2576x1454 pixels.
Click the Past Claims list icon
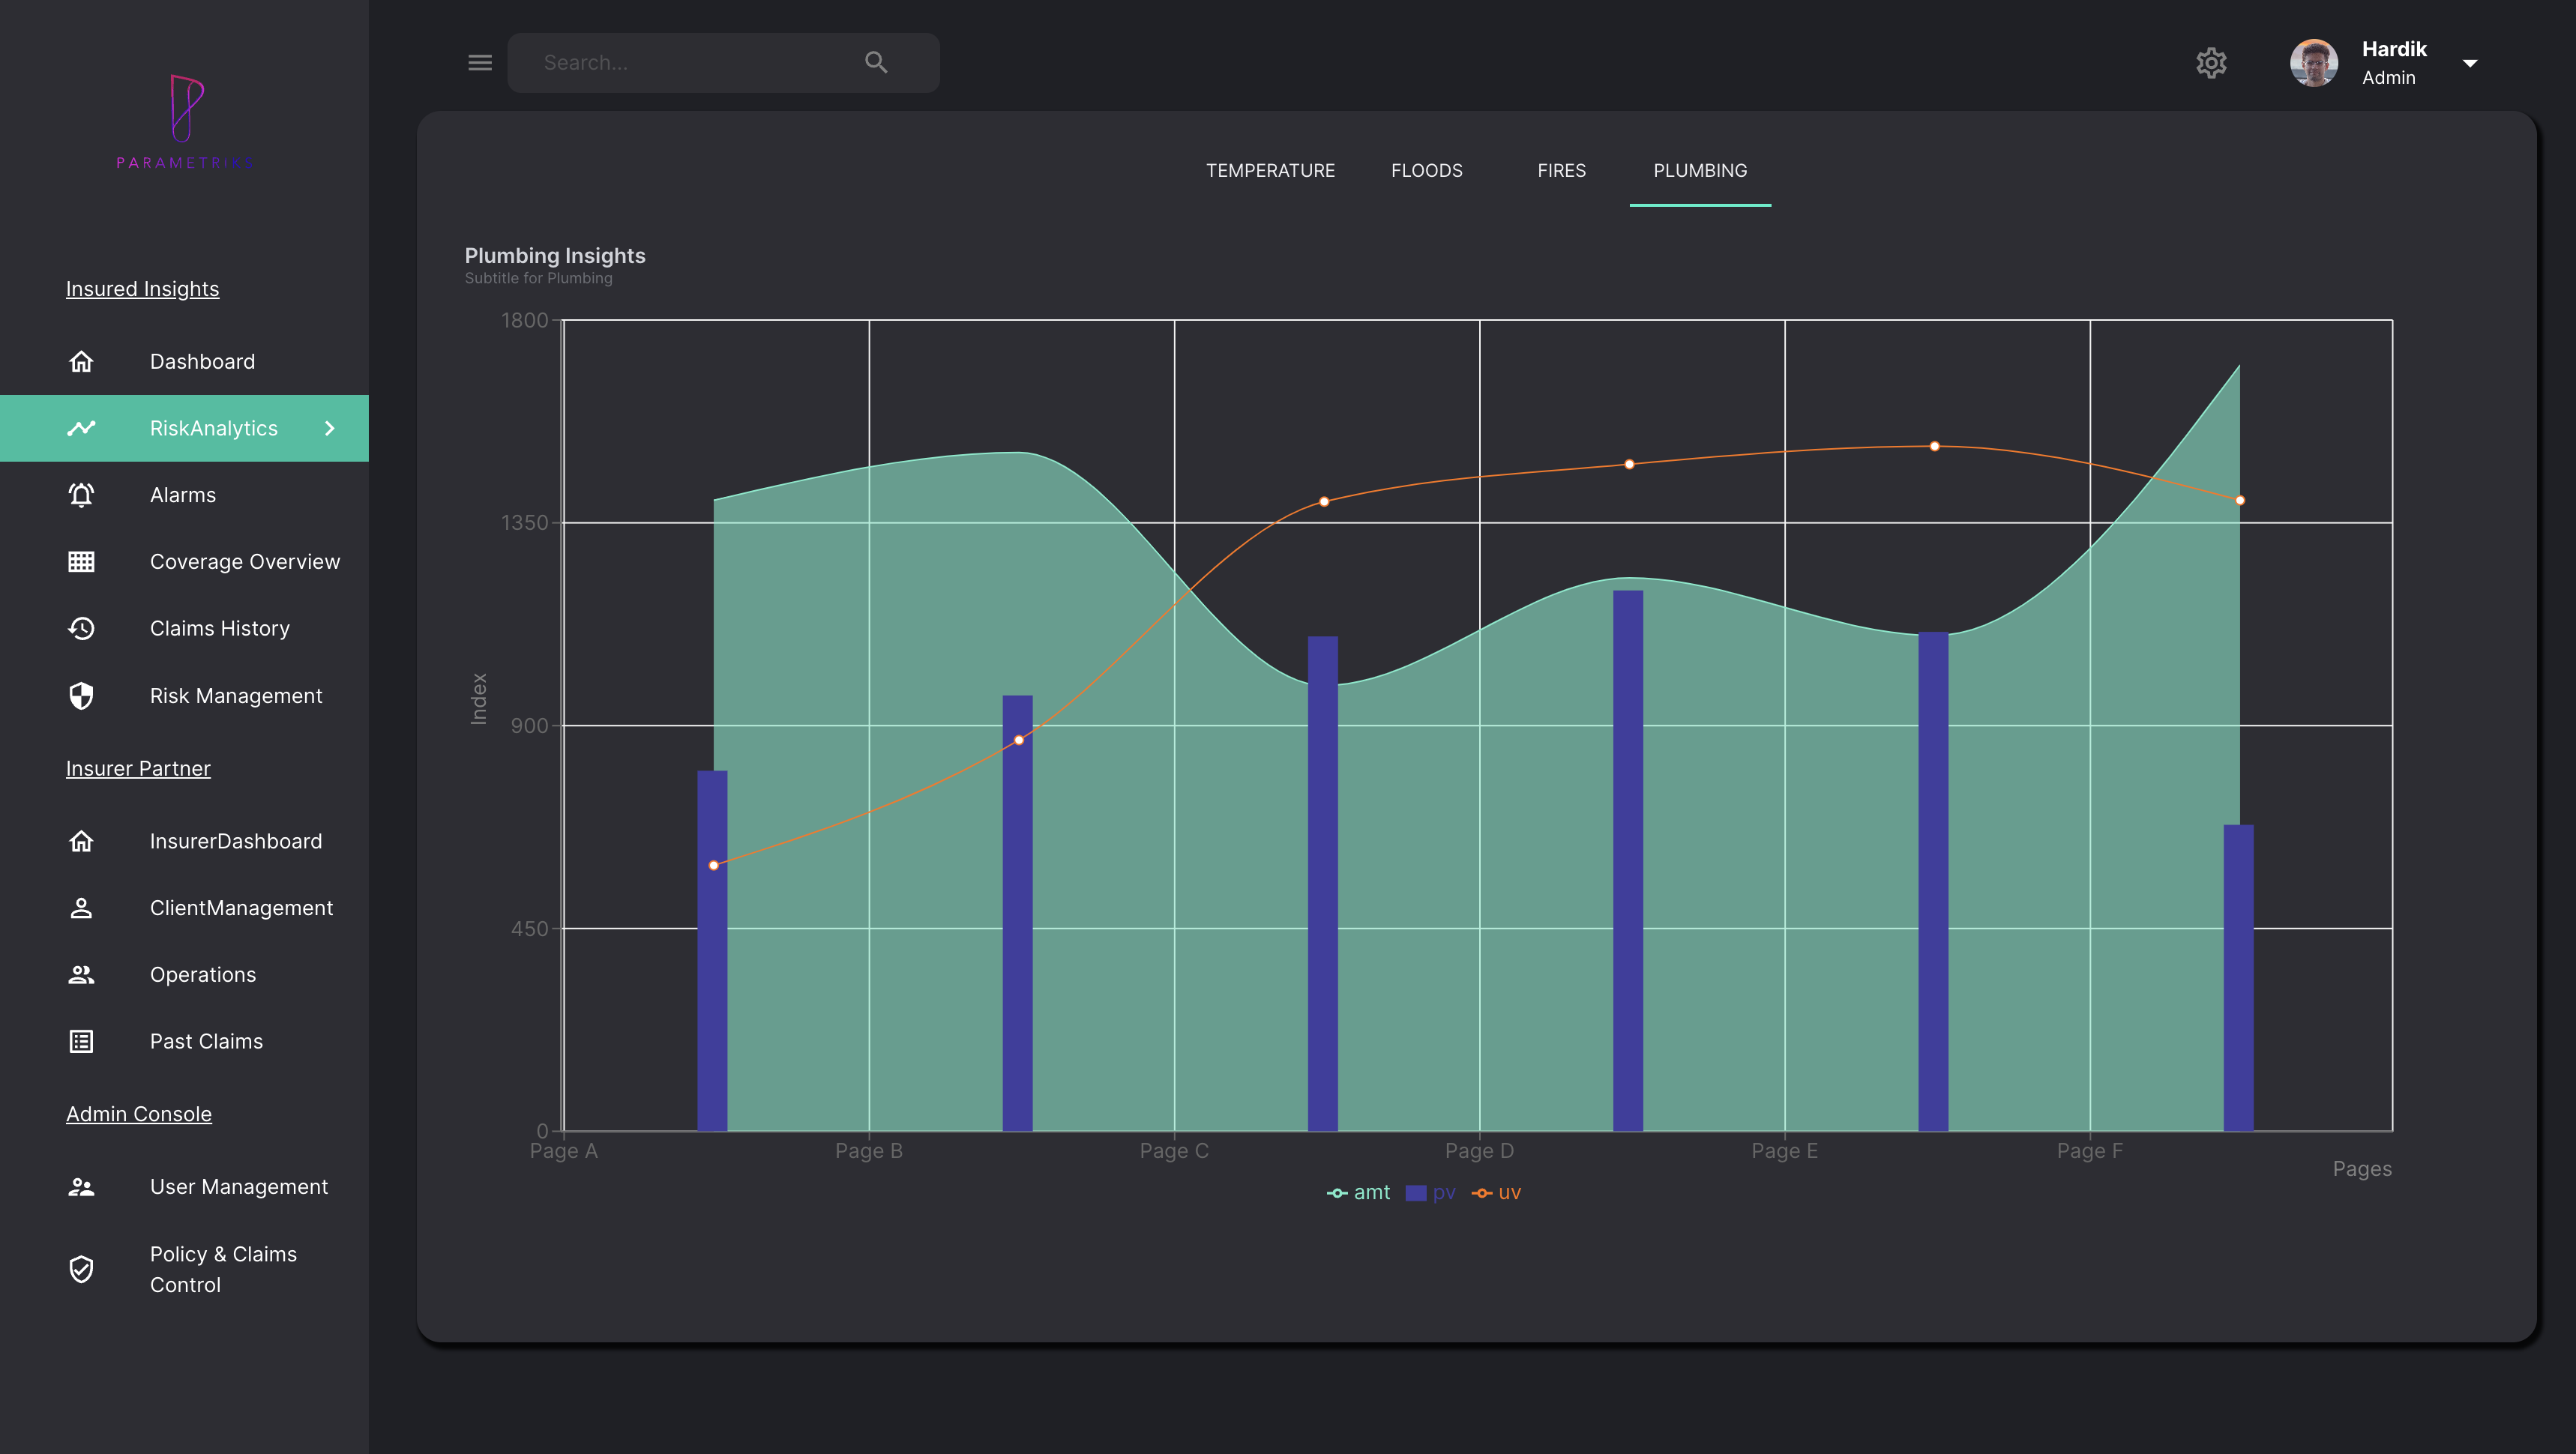tap(81, 1041)
